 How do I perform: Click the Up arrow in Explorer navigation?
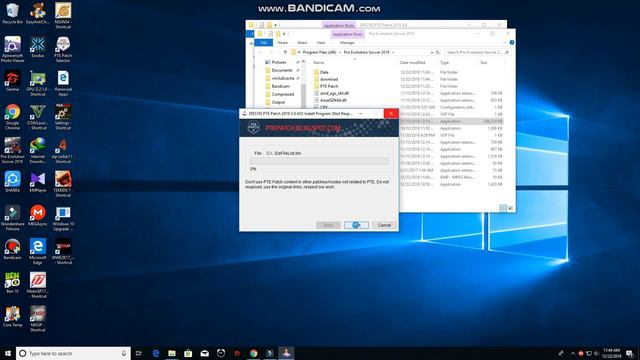click(285, 52)
